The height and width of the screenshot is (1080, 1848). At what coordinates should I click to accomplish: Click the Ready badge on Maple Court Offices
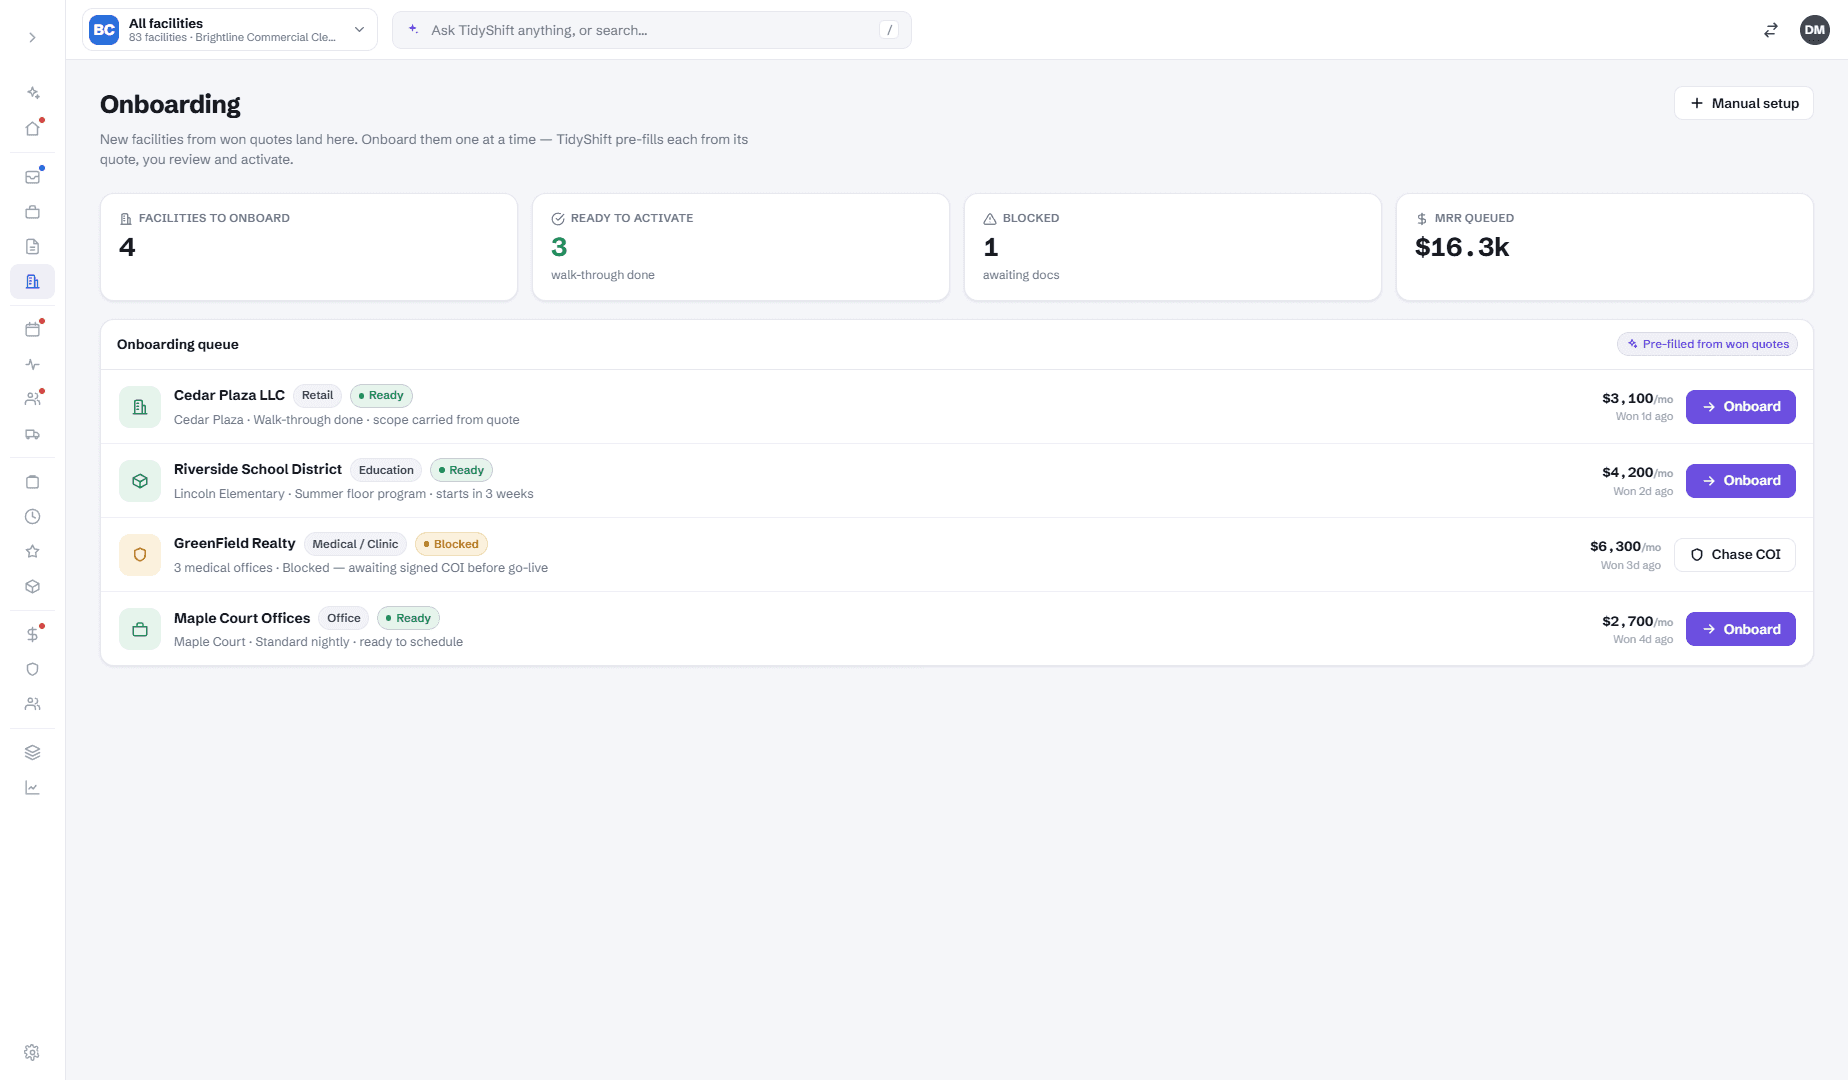[x=408, y=618]
